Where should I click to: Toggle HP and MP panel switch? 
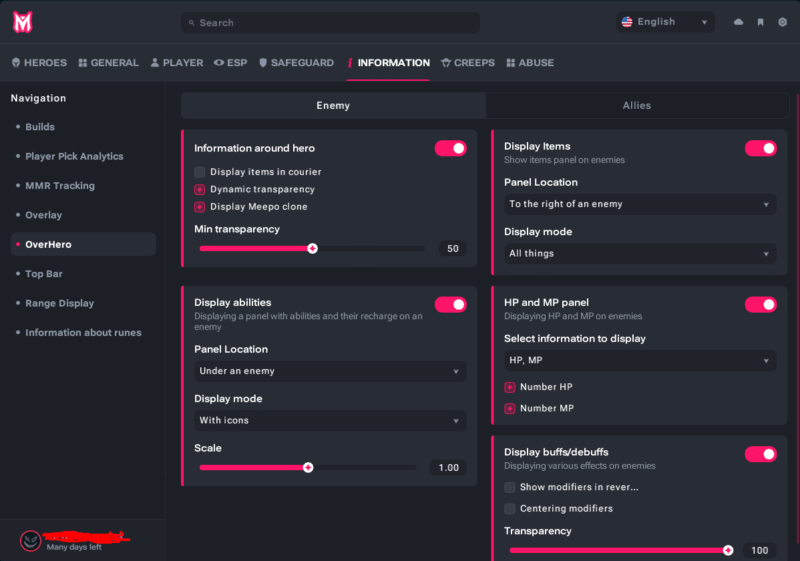[x=761, y=304]
